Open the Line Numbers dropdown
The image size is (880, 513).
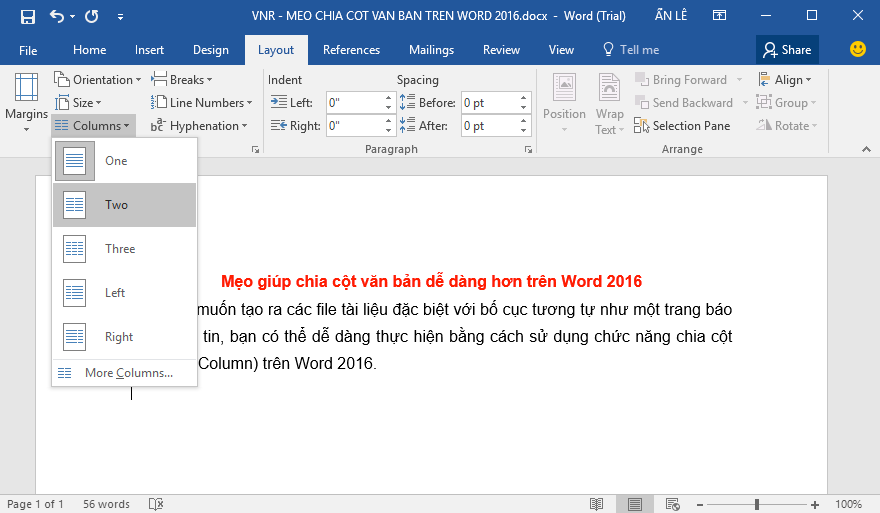tap(202, 103)
